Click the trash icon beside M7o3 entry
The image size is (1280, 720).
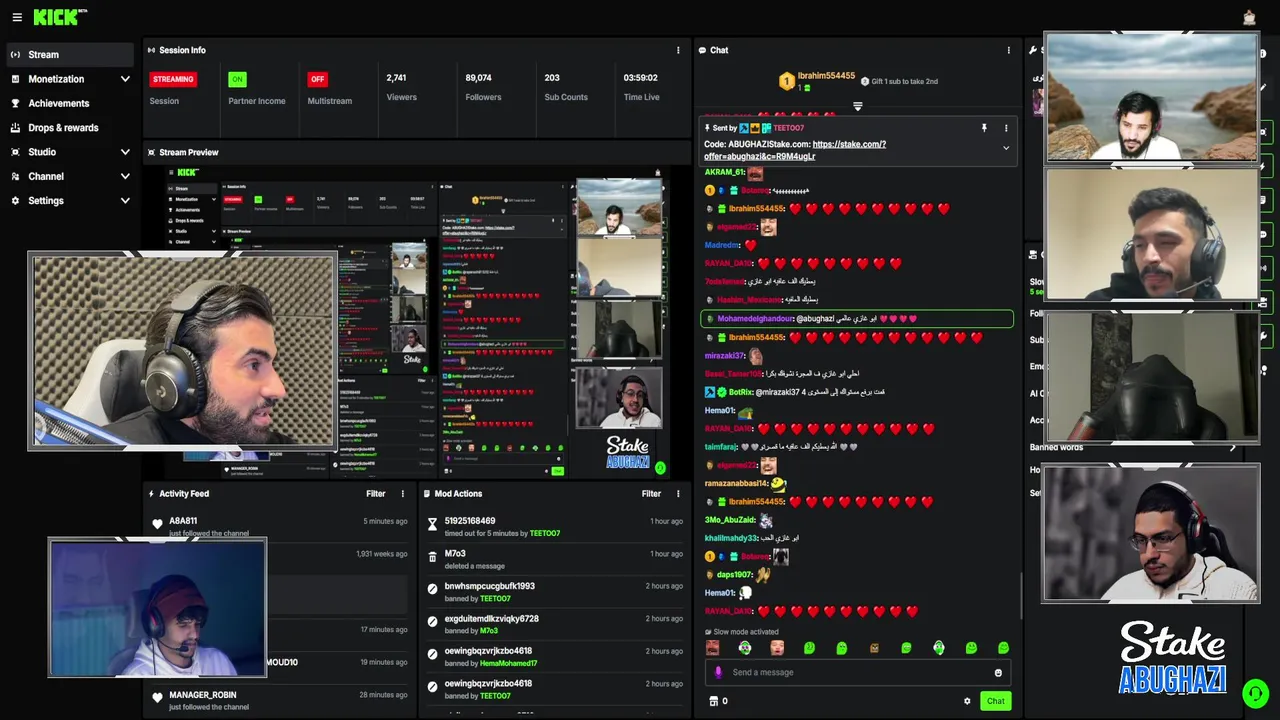432,557
